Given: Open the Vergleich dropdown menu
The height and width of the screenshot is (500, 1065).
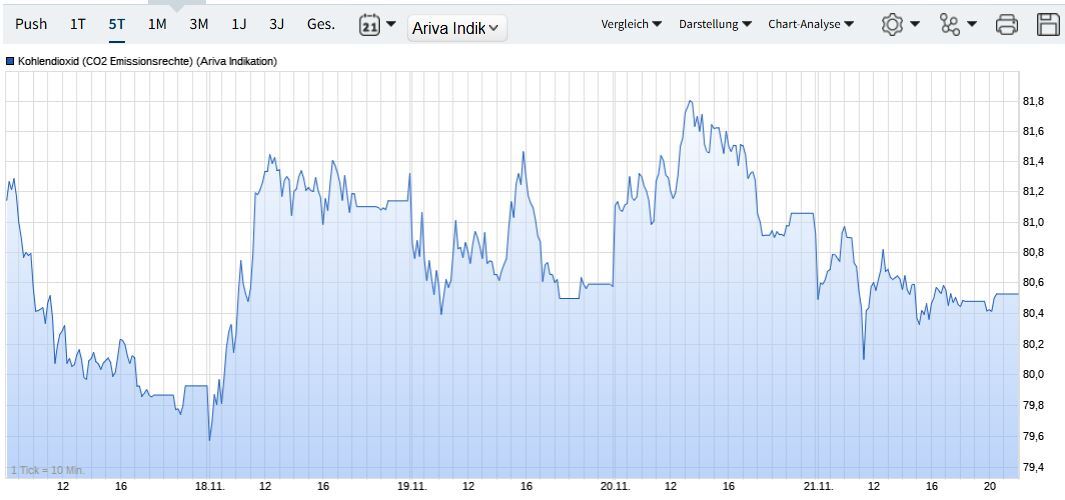Looking at the screenshot, I should [x=631, y=24].
